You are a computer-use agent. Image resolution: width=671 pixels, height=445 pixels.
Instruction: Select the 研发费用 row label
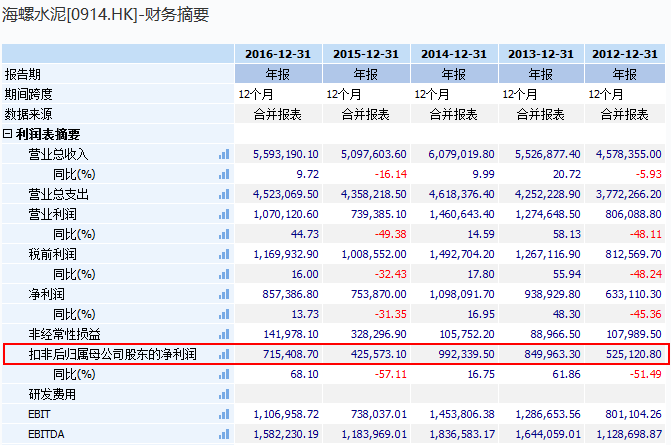pyautogui.click(x=52, y=394)
